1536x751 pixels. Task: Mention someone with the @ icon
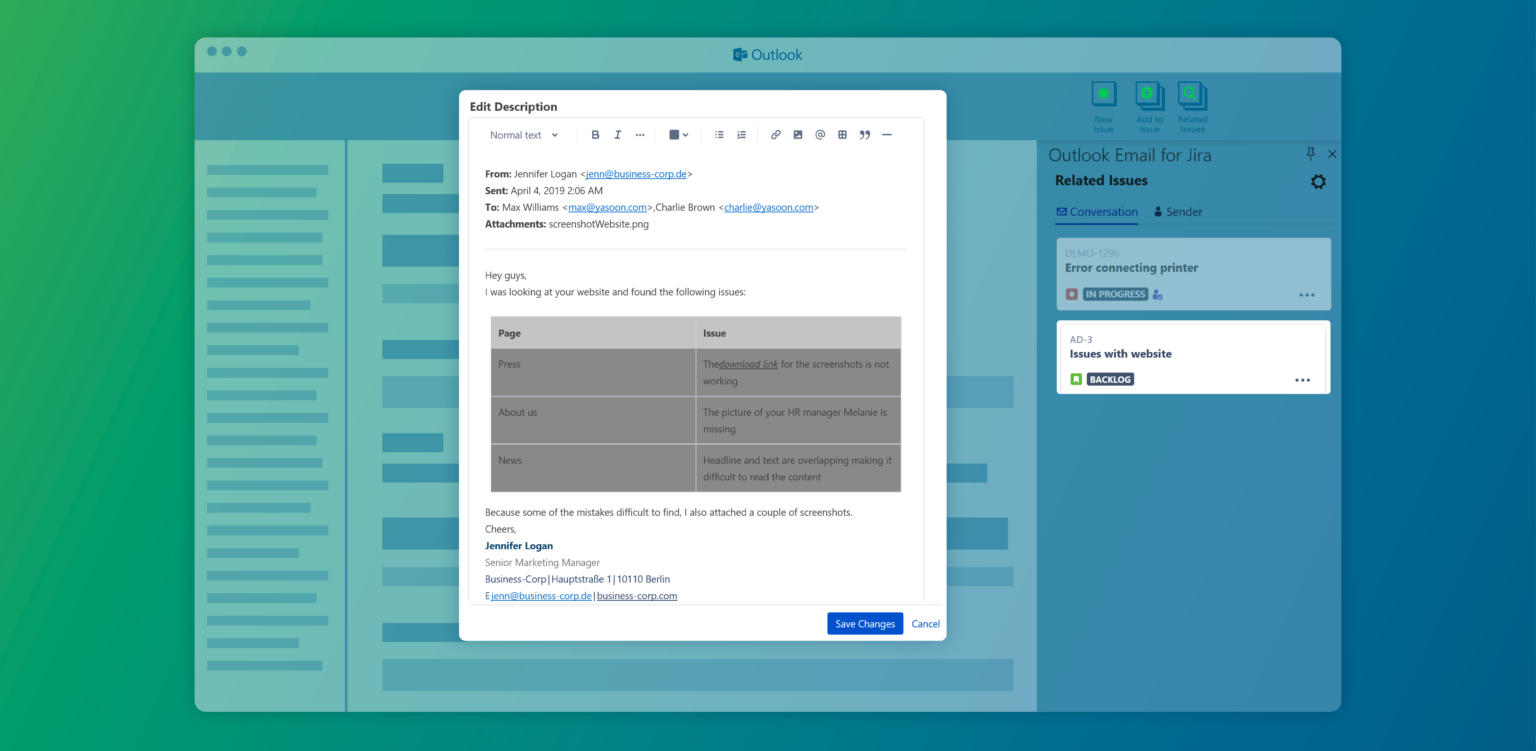tap(820, 134)
